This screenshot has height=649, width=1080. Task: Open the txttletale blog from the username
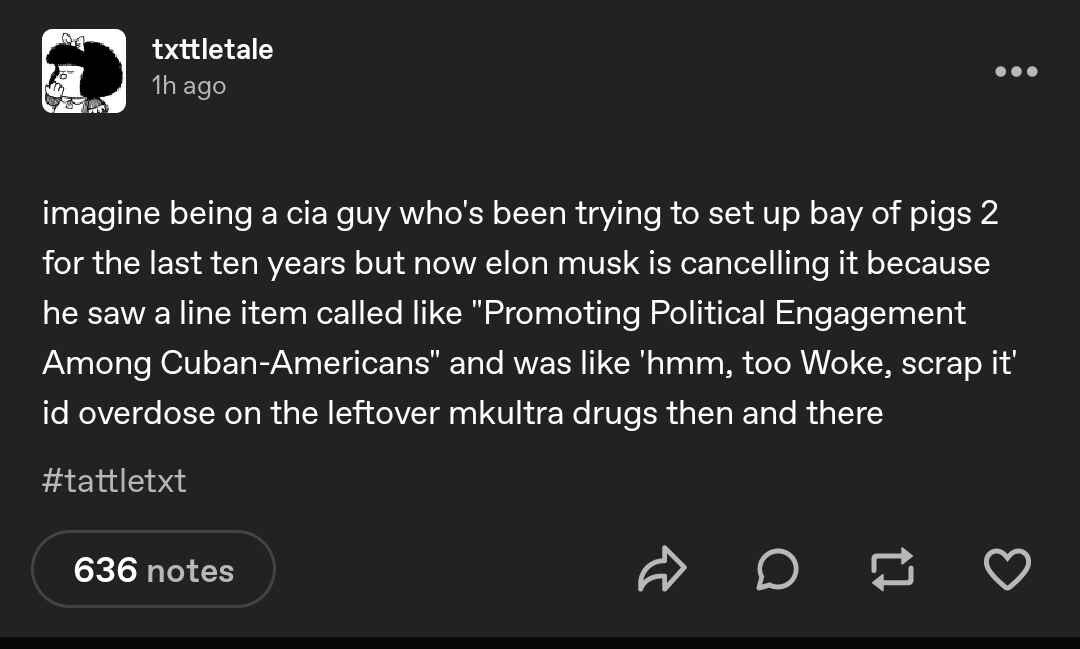click(x=212, y=50)
